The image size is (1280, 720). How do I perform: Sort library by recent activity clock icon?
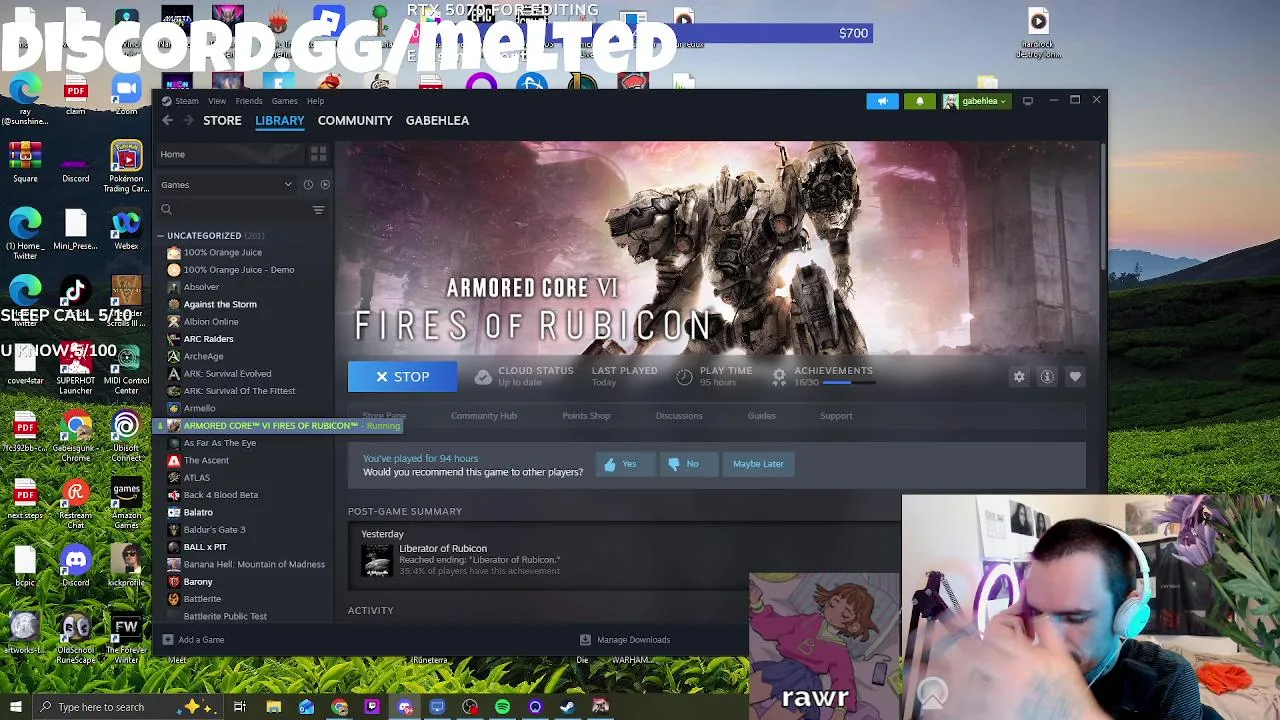click(308, 184)
